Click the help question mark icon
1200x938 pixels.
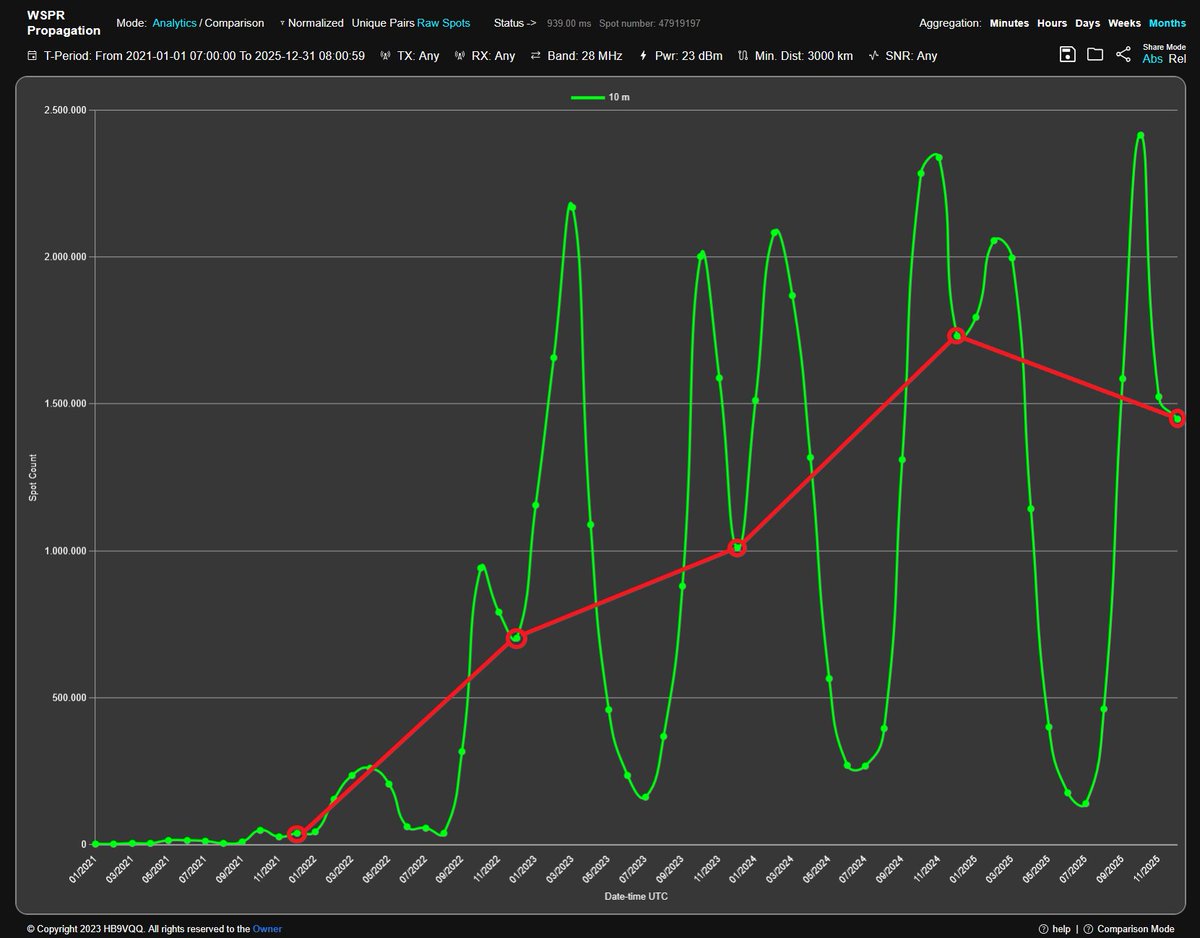coord(1043,929)
